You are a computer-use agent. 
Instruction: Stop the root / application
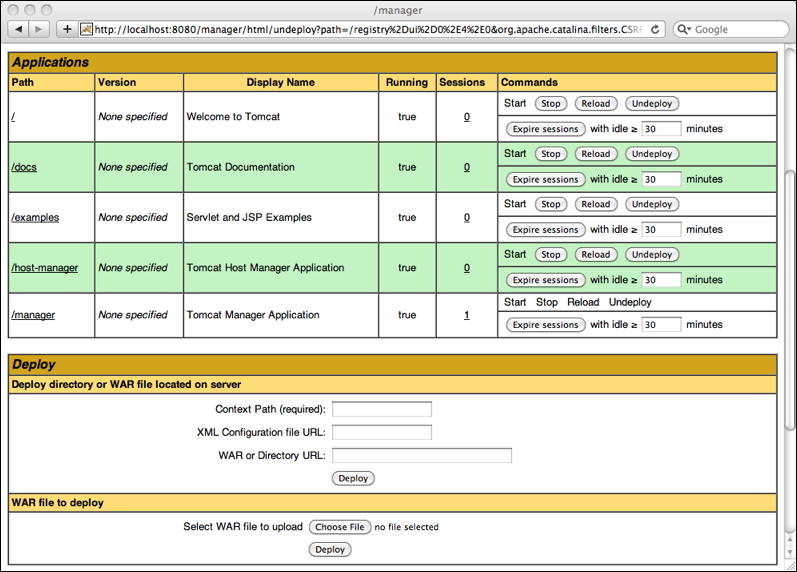(550, 104)
